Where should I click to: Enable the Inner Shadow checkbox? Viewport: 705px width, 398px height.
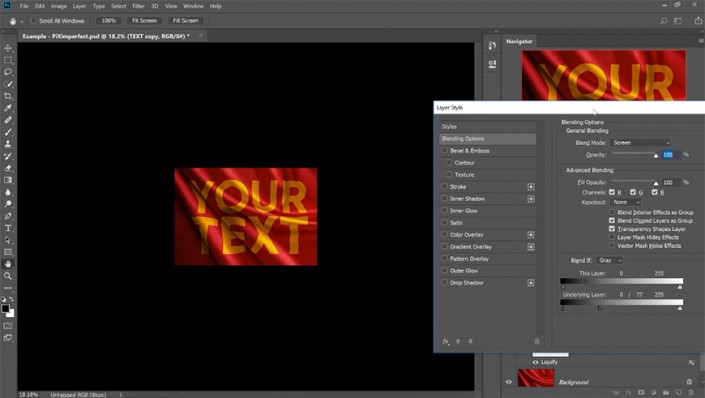[x=445, y=199]
